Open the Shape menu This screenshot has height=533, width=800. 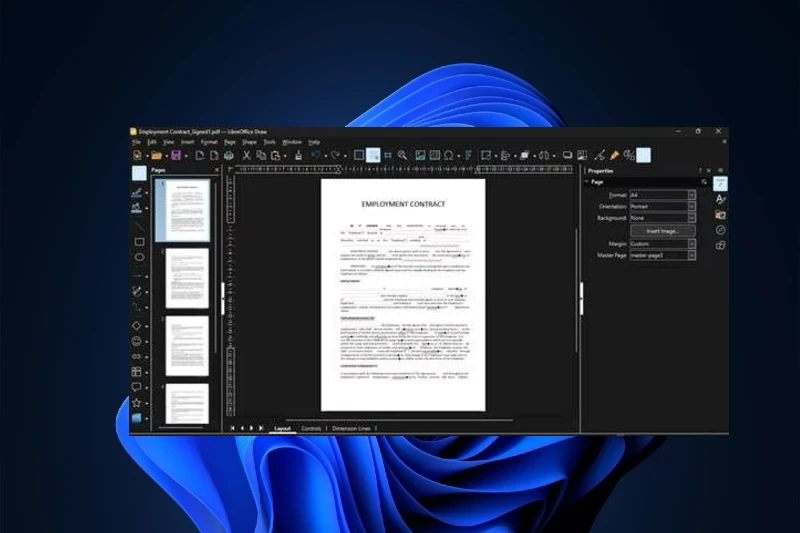pos(249,142)
